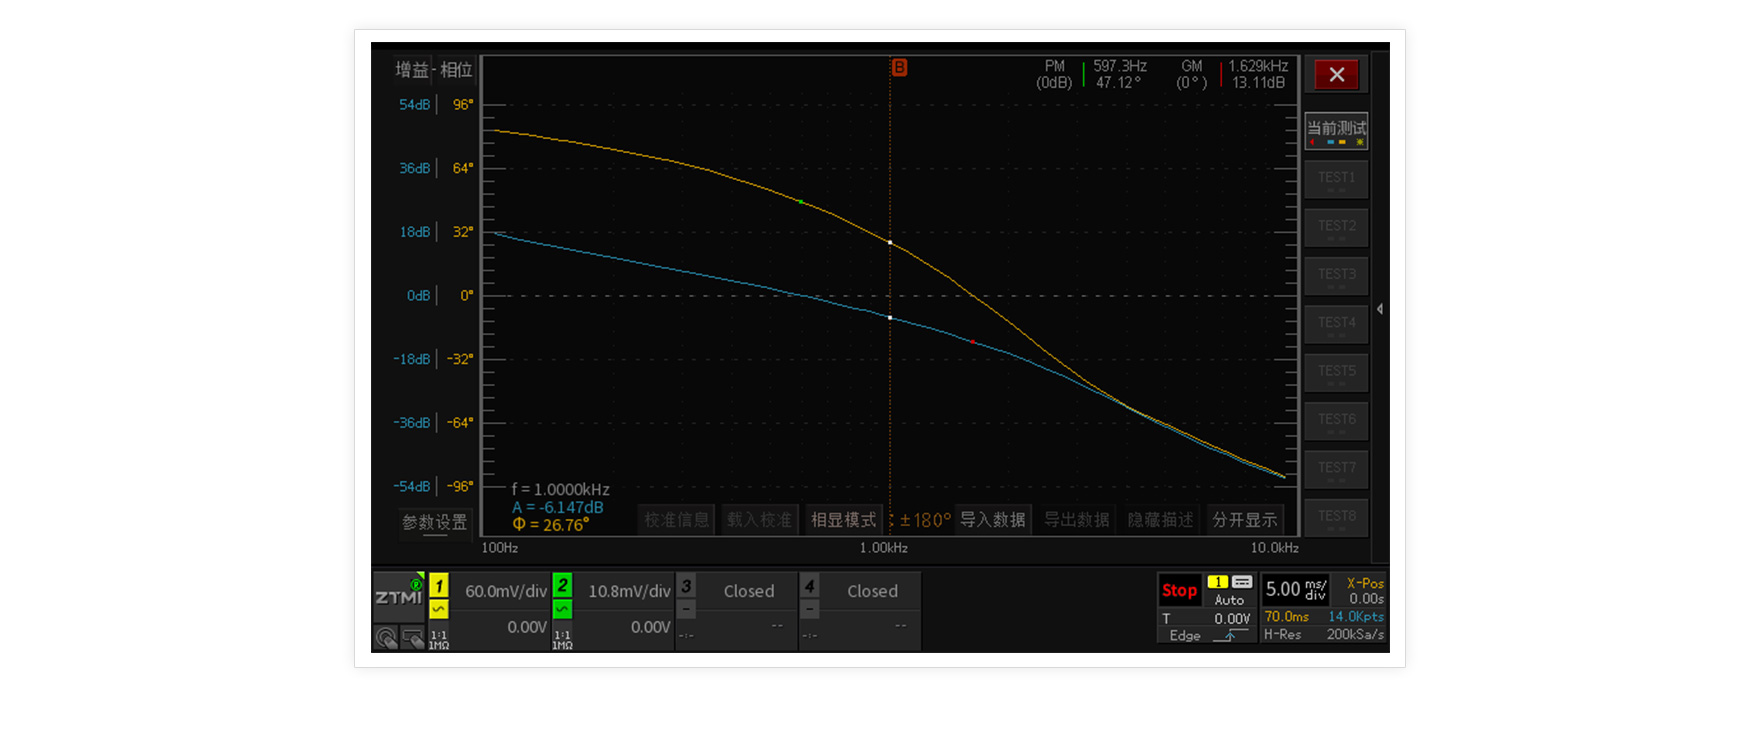This screenshot has height=730, width=1760.
Task: Select the green channel 2 badge
Action: (x=562, y=585)
